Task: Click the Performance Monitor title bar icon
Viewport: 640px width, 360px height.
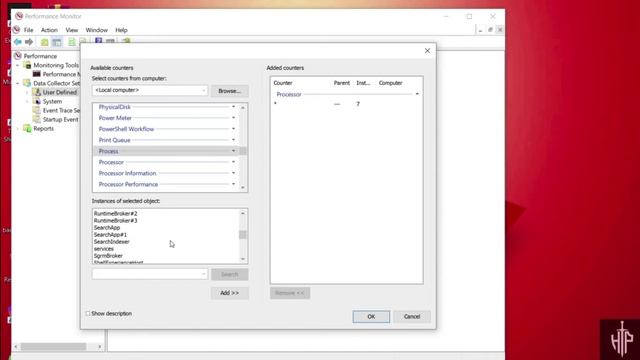Action: coord(19,16)
